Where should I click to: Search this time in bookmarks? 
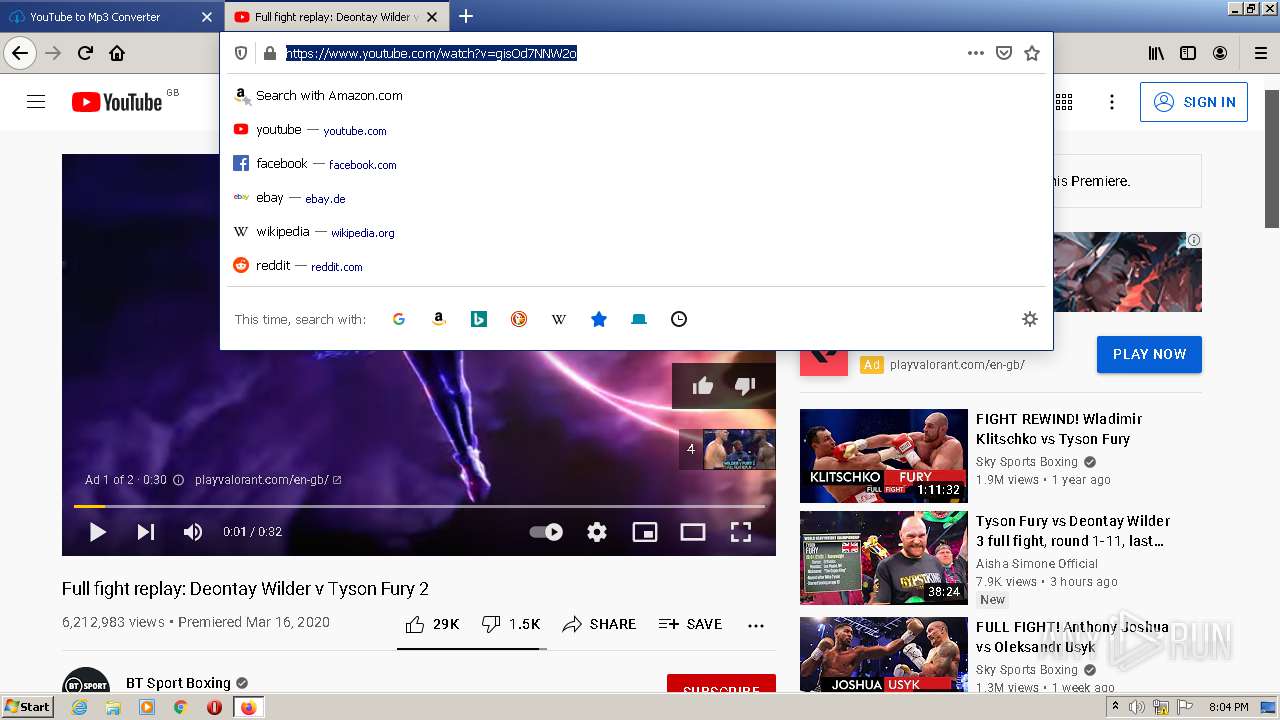[599, 319]
